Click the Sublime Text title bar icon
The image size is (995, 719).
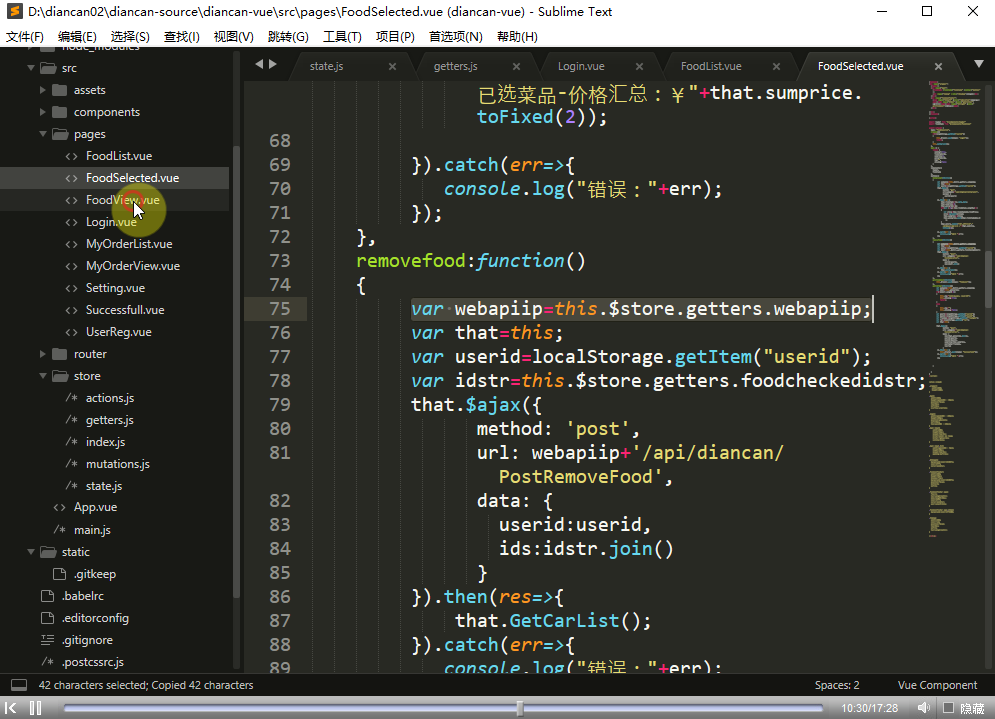coord(14,11)
